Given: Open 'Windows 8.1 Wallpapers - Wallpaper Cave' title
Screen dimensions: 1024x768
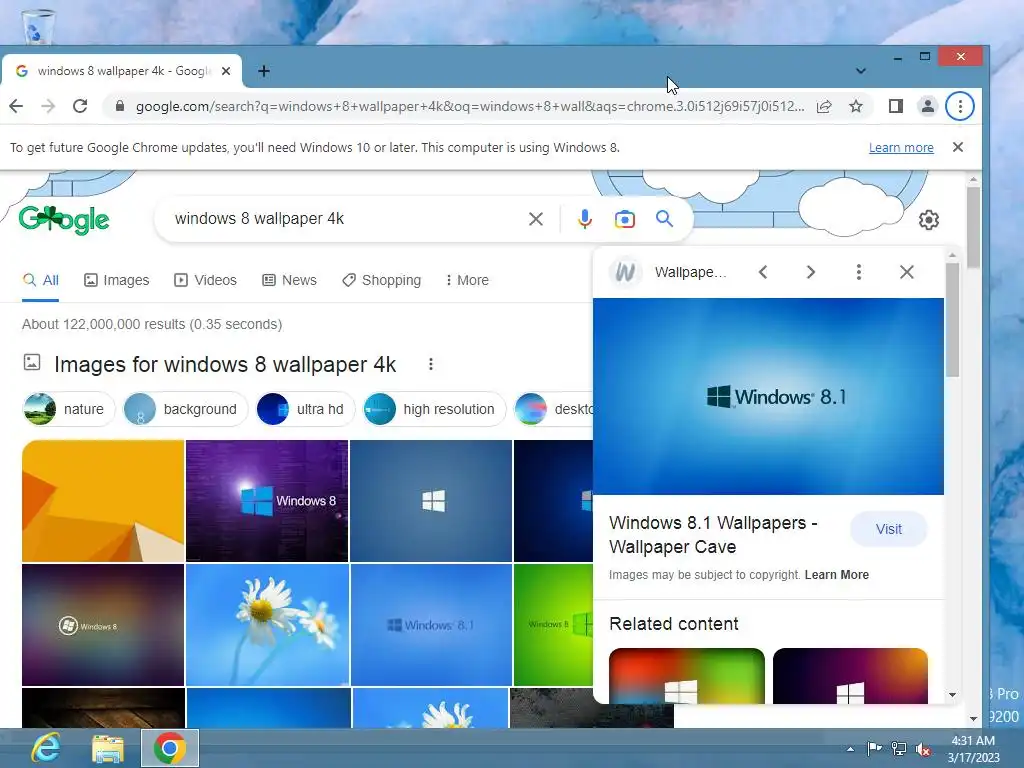Looking at the screenshot, I should 713,535.
